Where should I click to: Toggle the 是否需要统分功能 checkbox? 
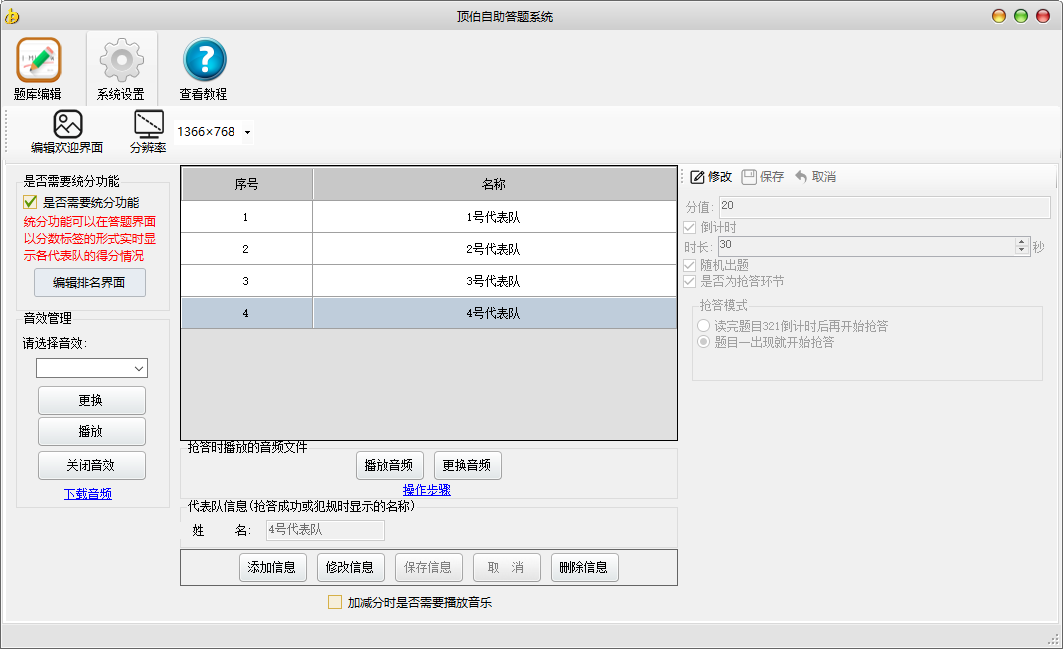click(31, 202)
